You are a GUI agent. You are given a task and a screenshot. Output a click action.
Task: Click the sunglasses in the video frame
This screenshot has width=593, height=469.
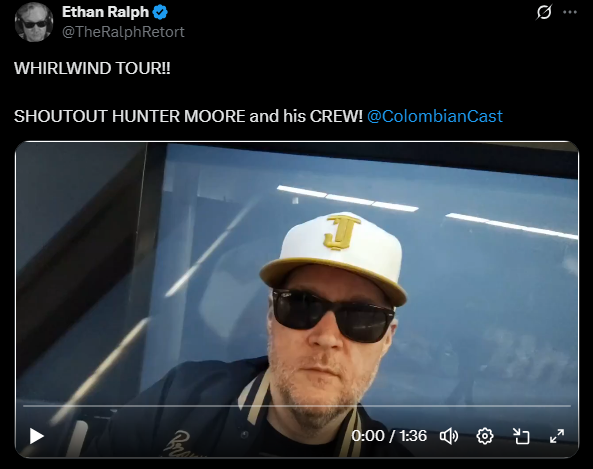333,315
